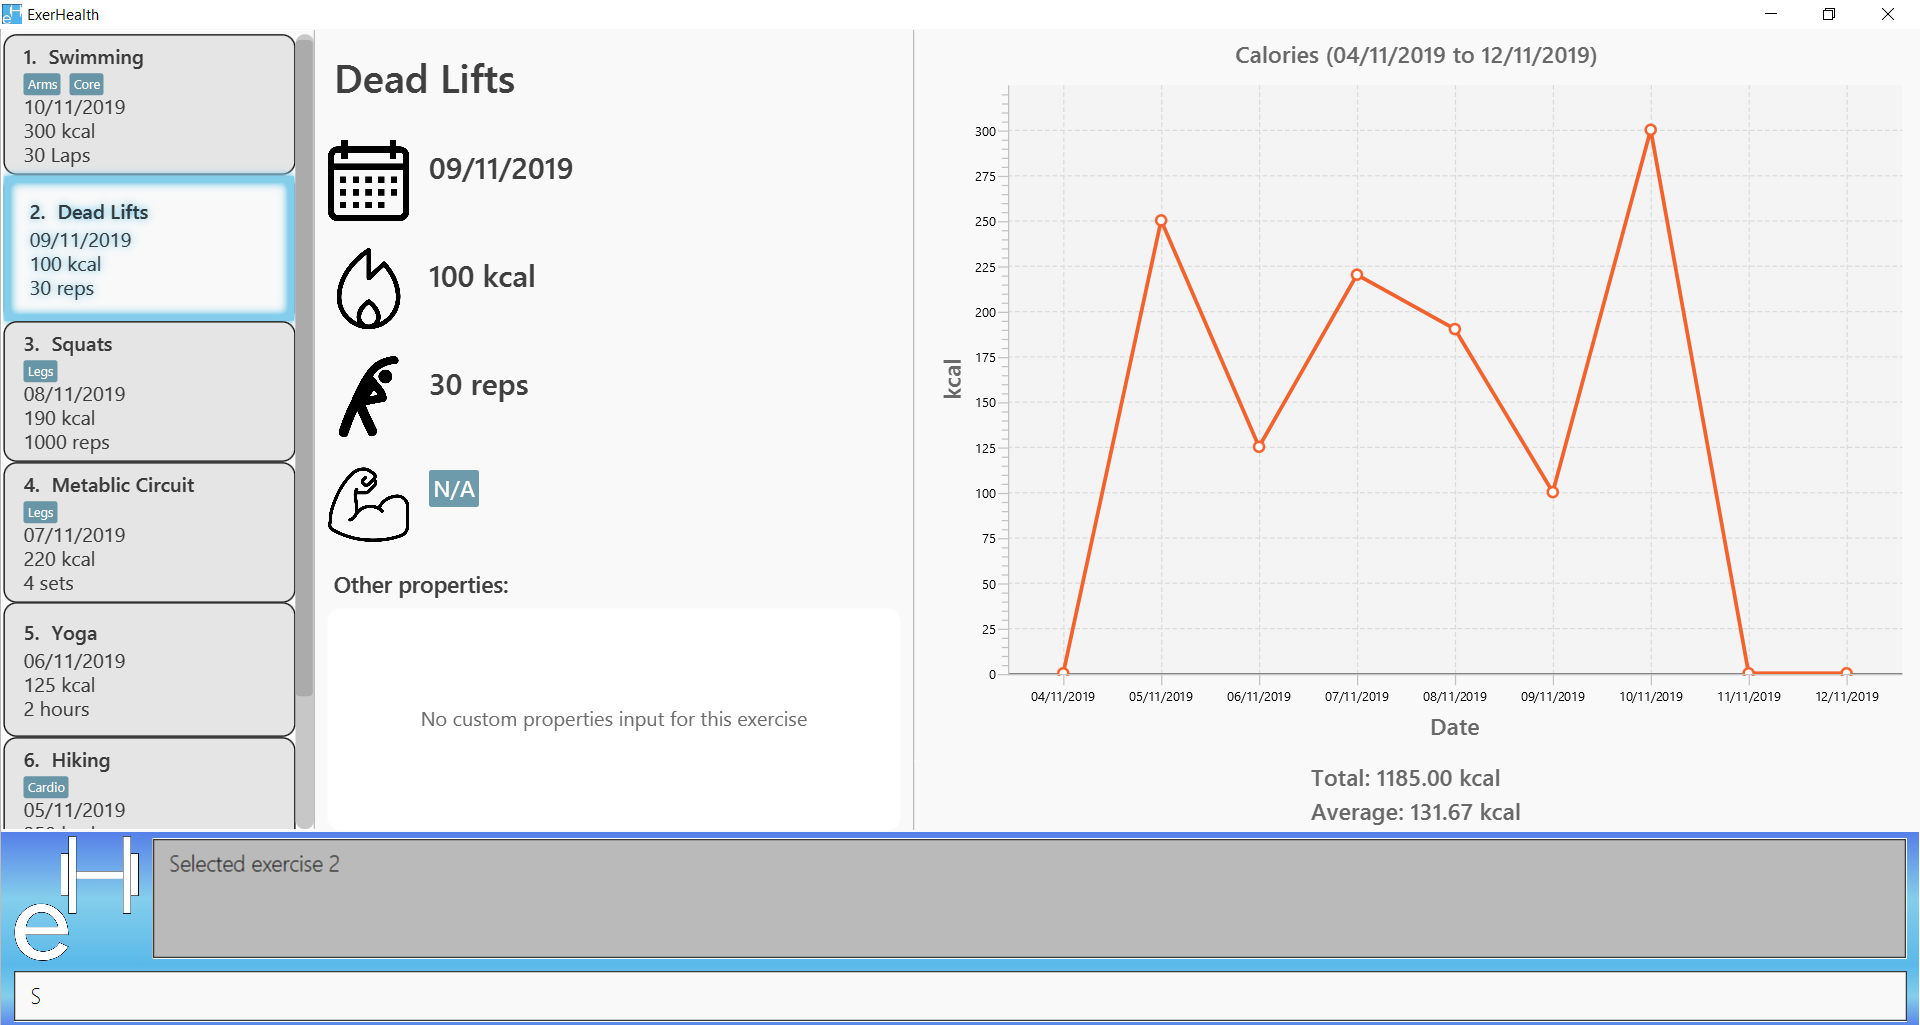Click the Date axis label
Screen dimensions: 1920x1025
pyautogui.click(x=1455, y=727)
